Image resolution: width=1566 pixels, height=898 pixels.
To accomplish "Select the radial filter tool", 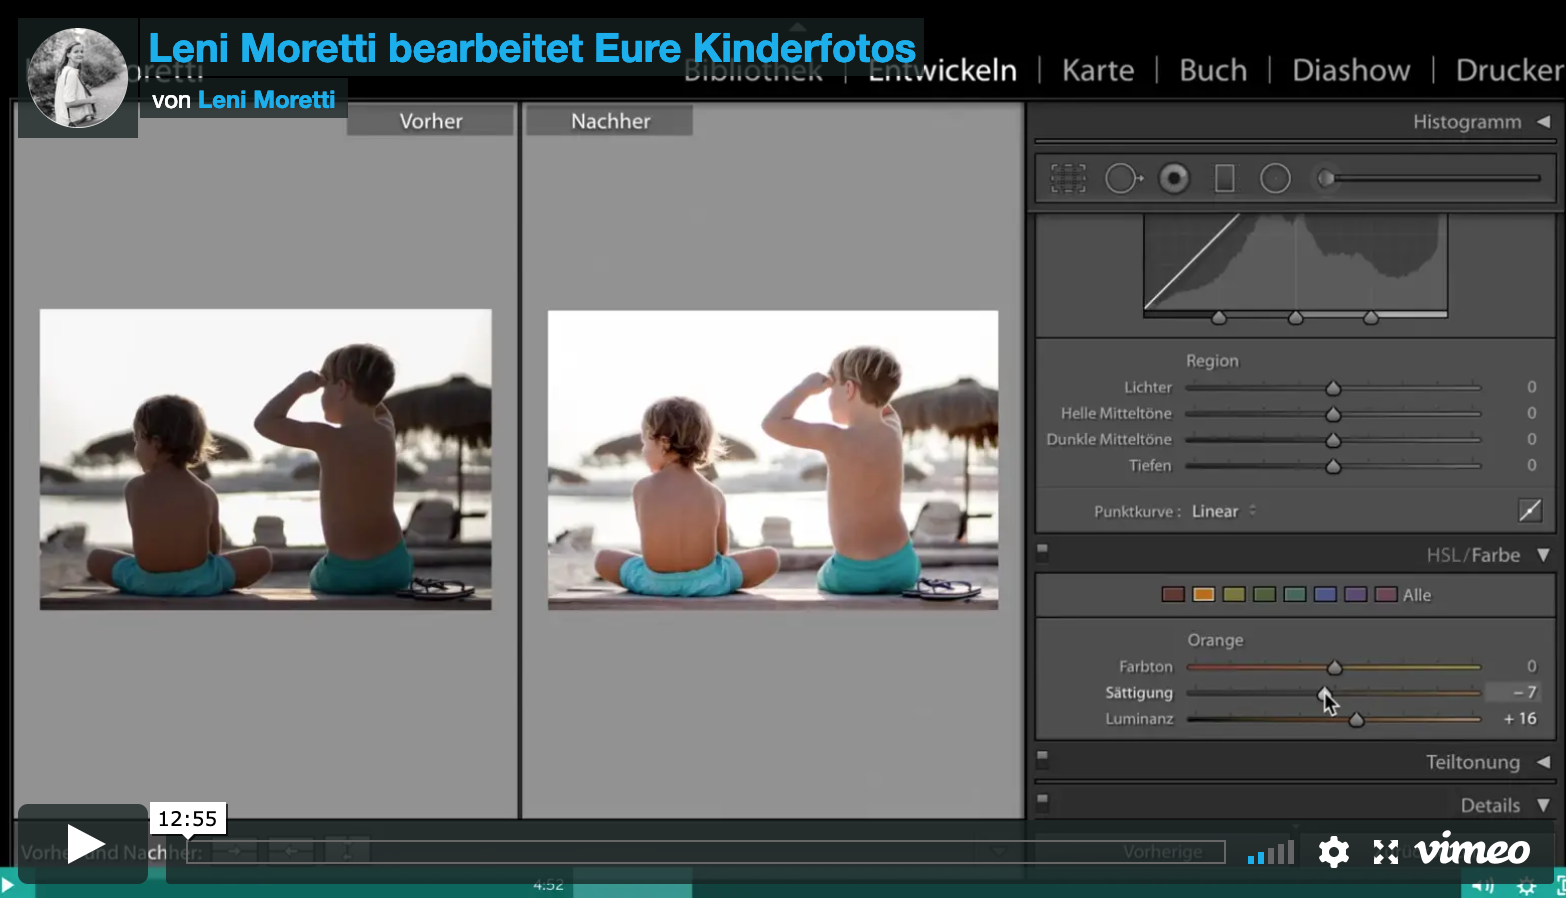I will [x=1275, y=179].
